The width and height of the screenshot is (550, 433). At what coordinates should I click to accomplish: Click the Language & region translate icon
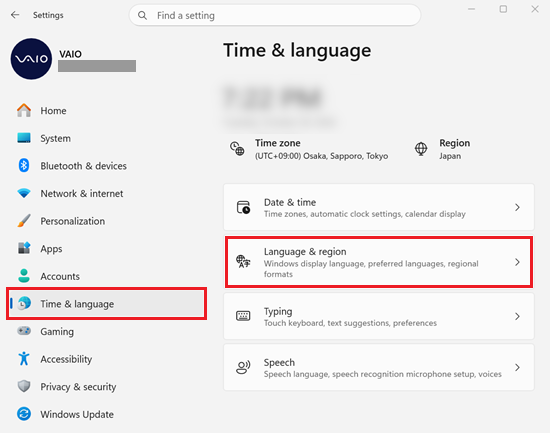click(243, 262)
